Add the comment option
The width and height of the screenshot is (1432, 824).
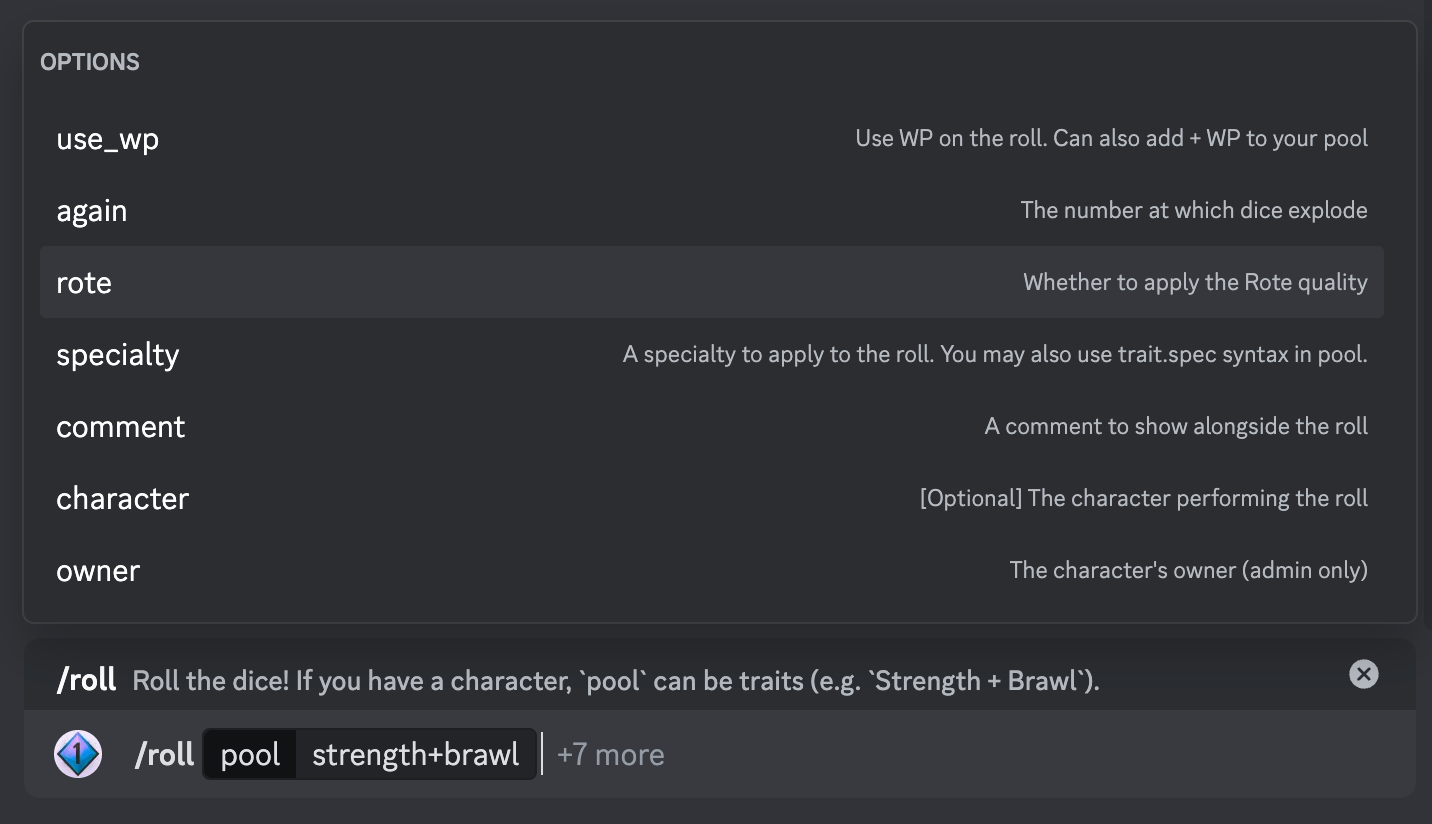click(712, 426)
